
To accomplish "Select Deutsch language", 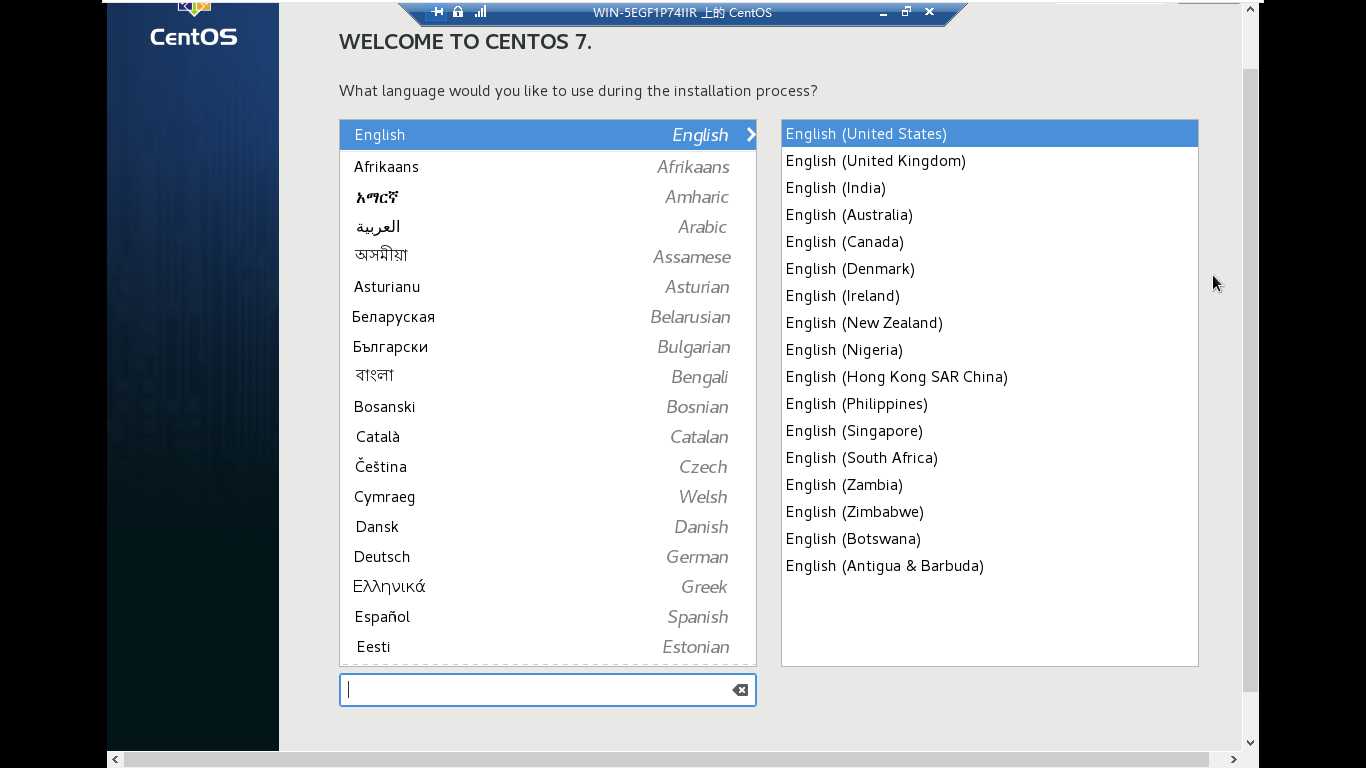I will (548, 557).
